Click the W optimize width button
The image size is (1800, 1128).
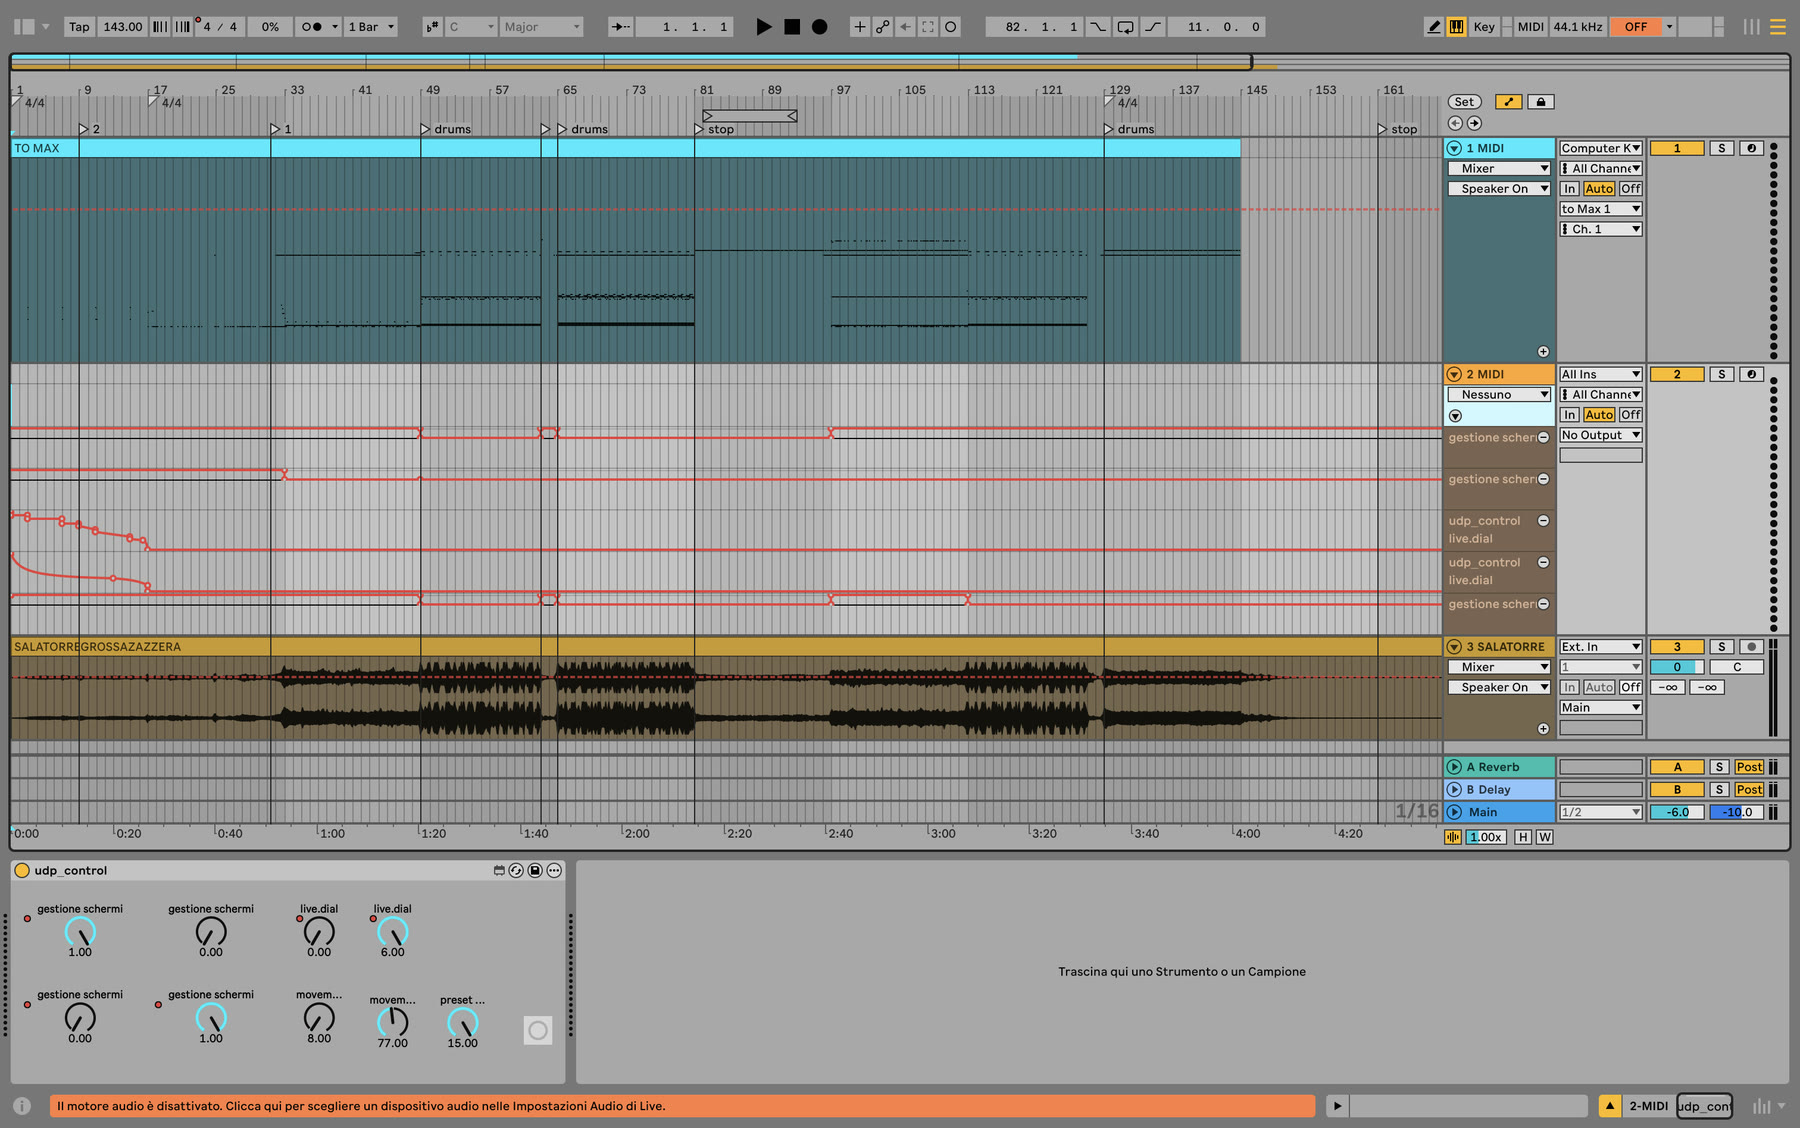[1545, 837]
